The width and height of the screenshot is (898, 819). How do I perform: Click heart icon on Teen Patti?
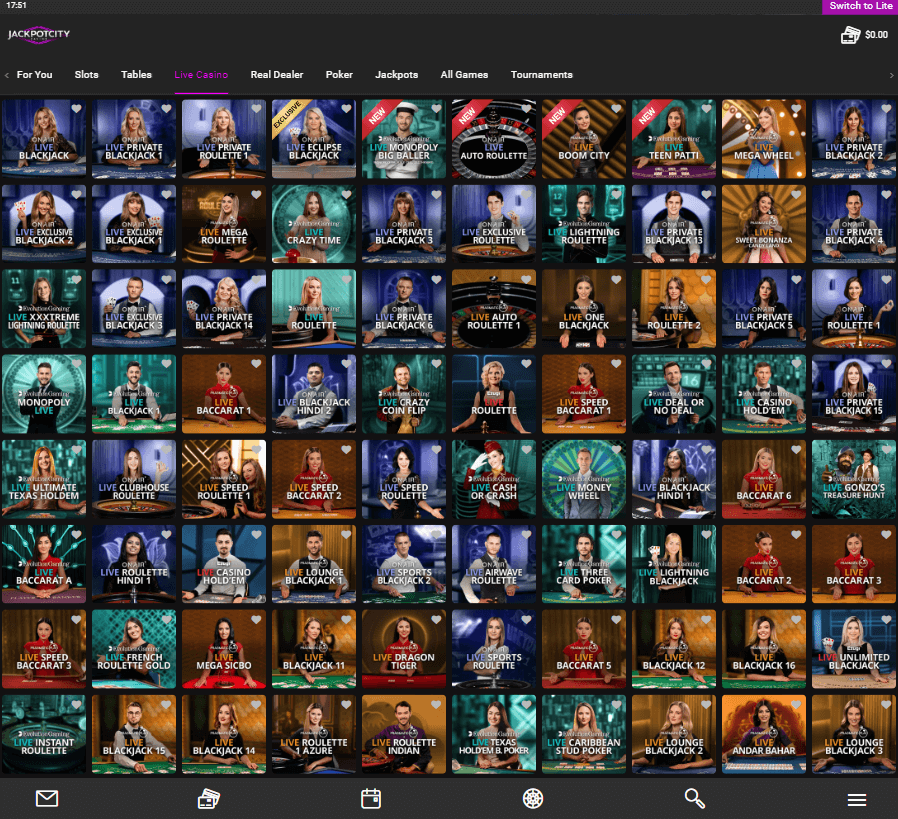(706, 109)
